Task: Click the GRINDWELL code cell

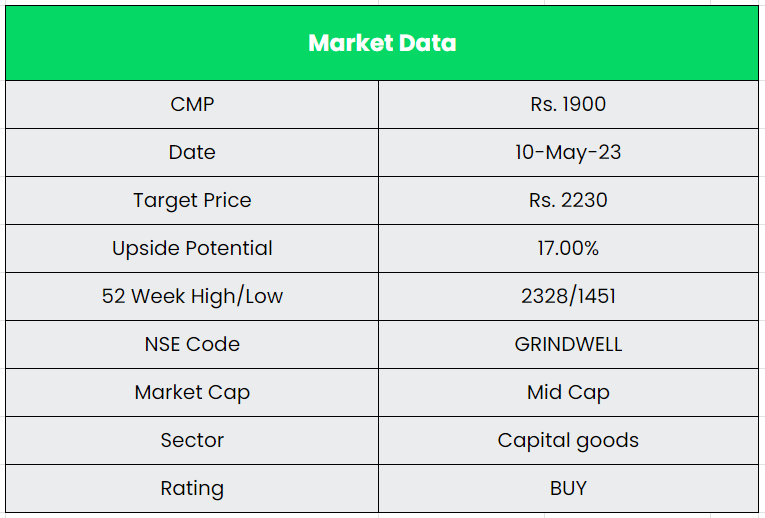Action: click(568, 344)
